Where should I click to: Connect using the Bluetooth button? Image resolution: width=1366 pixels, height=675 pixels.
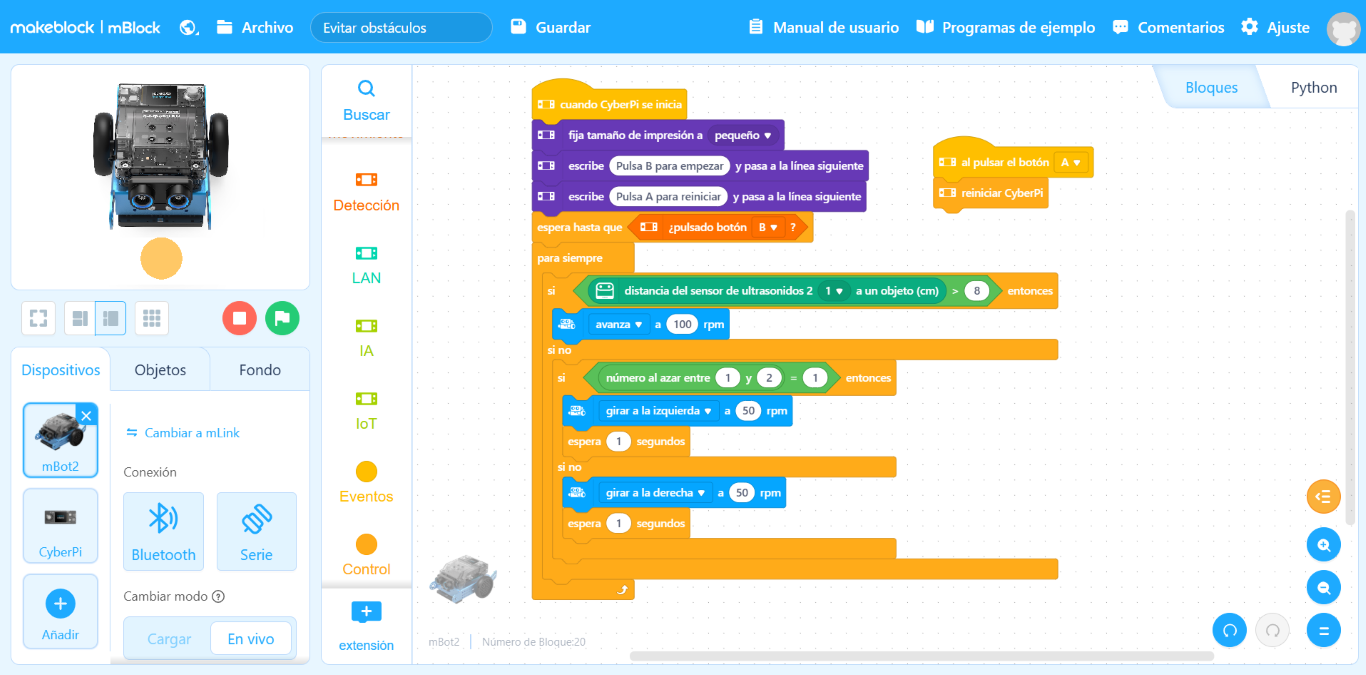coord(163,531)
